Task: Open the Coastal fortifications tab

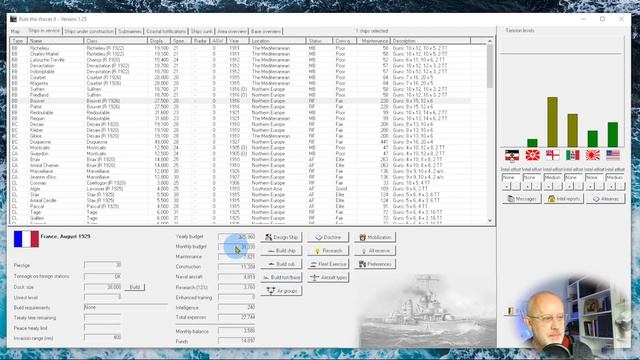Action: click(166, 31)
